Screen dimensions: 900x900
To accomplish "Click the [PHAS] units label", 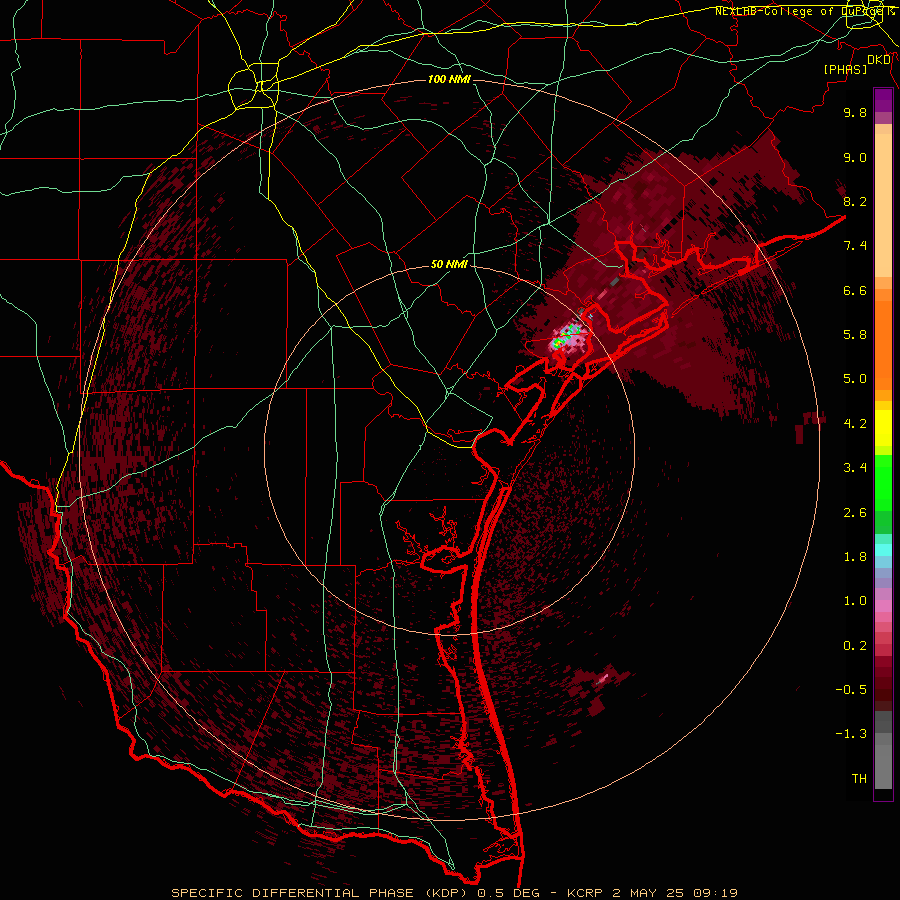I will tap(845, 70).
